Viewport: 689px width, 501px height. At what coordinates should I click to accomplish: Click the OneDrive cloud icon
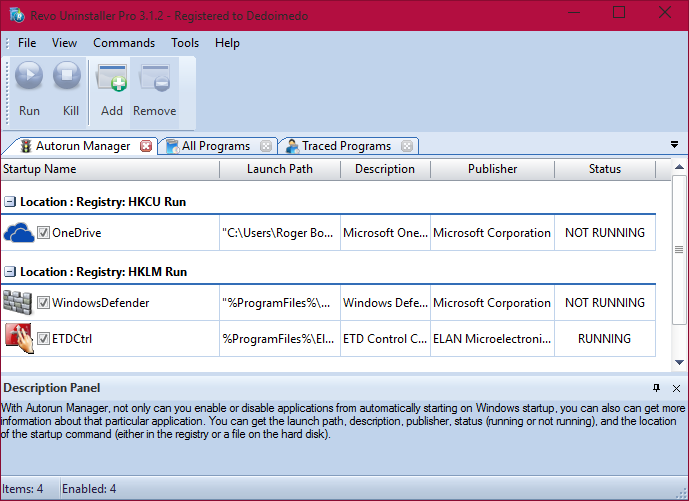tap(18, 233)
